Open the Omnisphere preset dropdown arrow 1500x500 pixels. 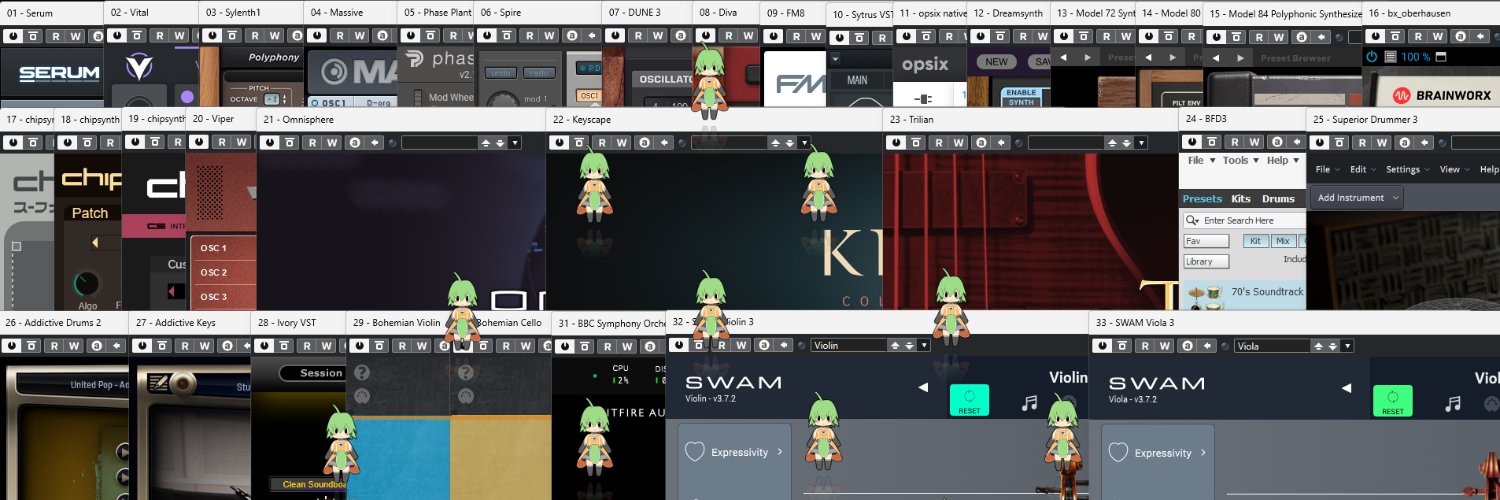click(x=514, y=143)
